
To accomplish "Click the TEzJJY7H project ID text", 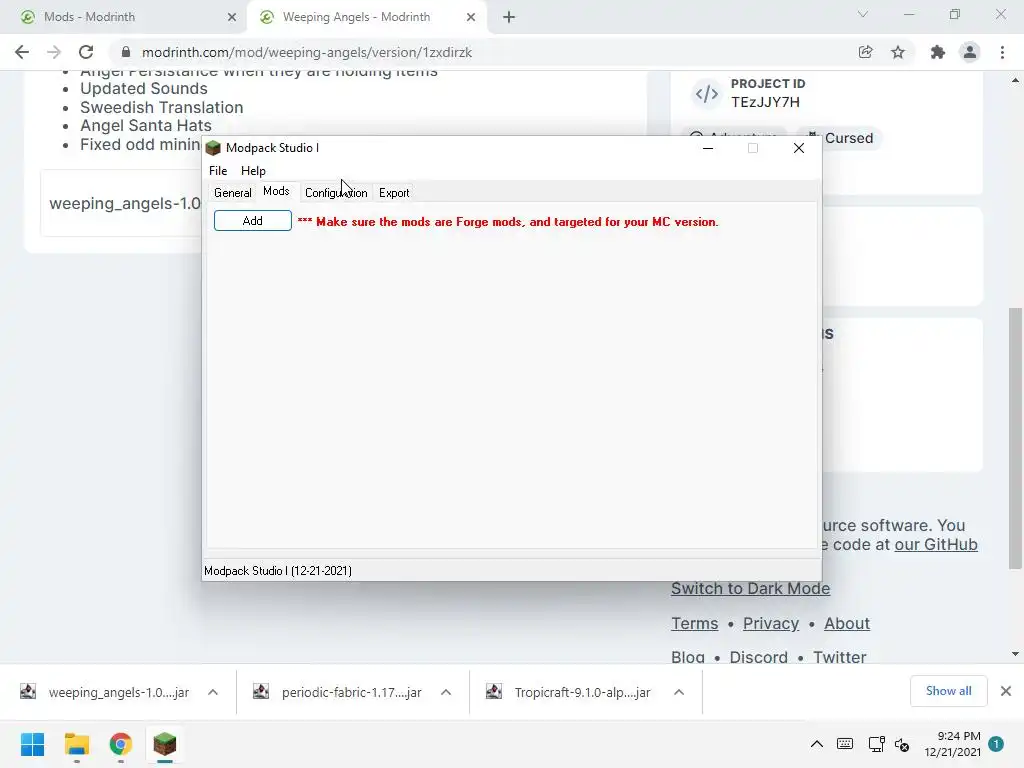I will click(x=765, y=102).
